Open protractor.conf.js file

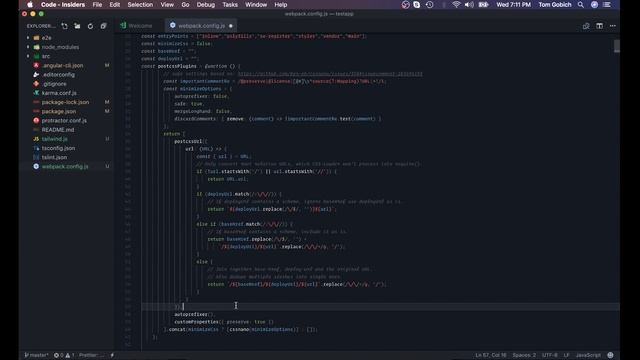coord(64,120)
